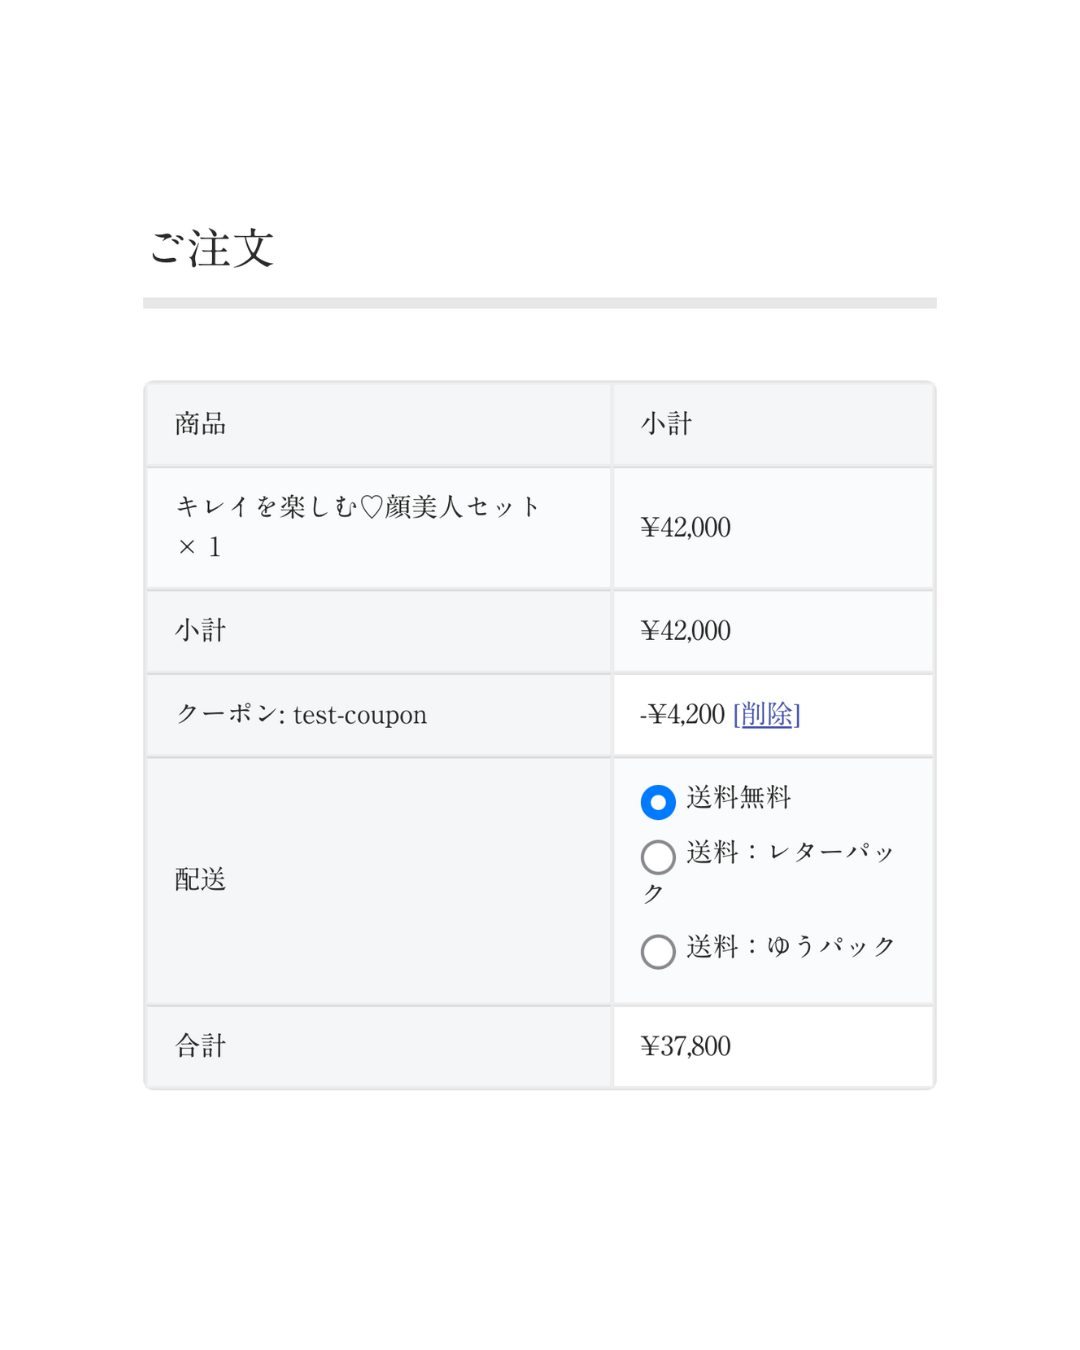
Task: Select the ゆうパック shipping radio button
Action: click(x=658, y=951)
